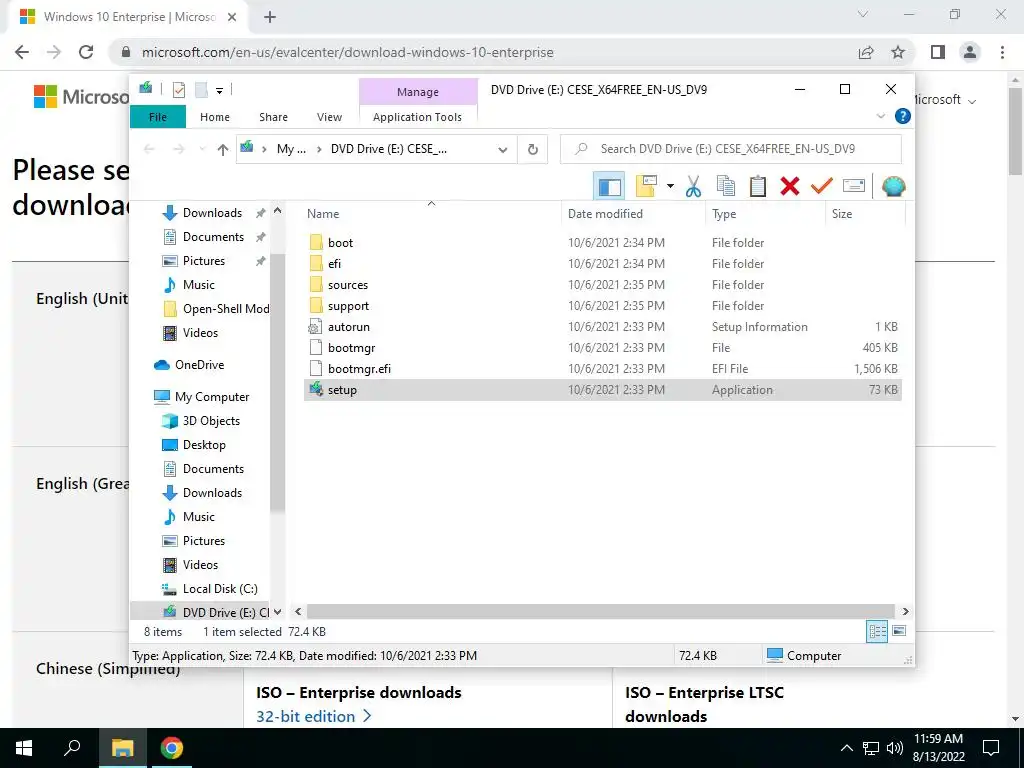Click the volume speaker tray icon
Screen dimensions: 1024x768
(x=895, y=748)
